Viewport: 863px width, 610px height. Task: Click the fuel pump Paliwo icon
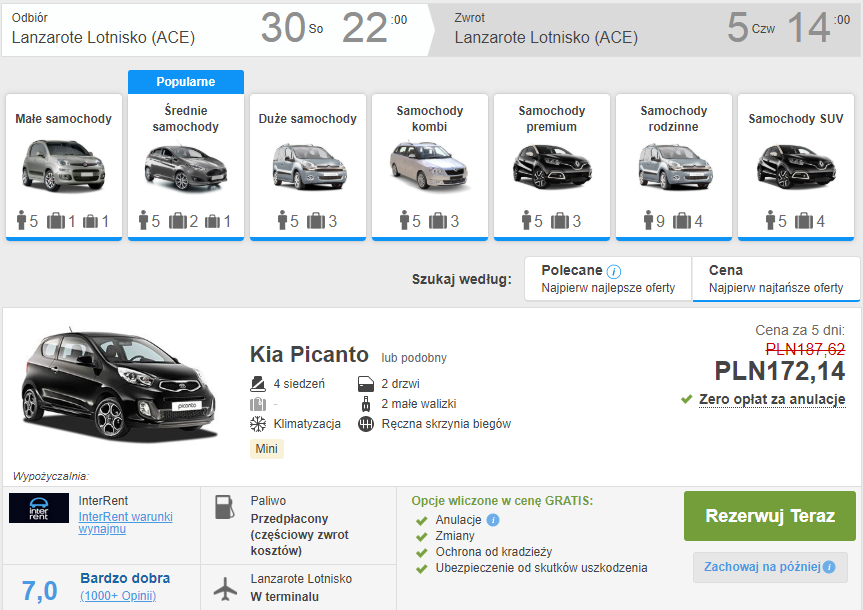tap(225, 507)
